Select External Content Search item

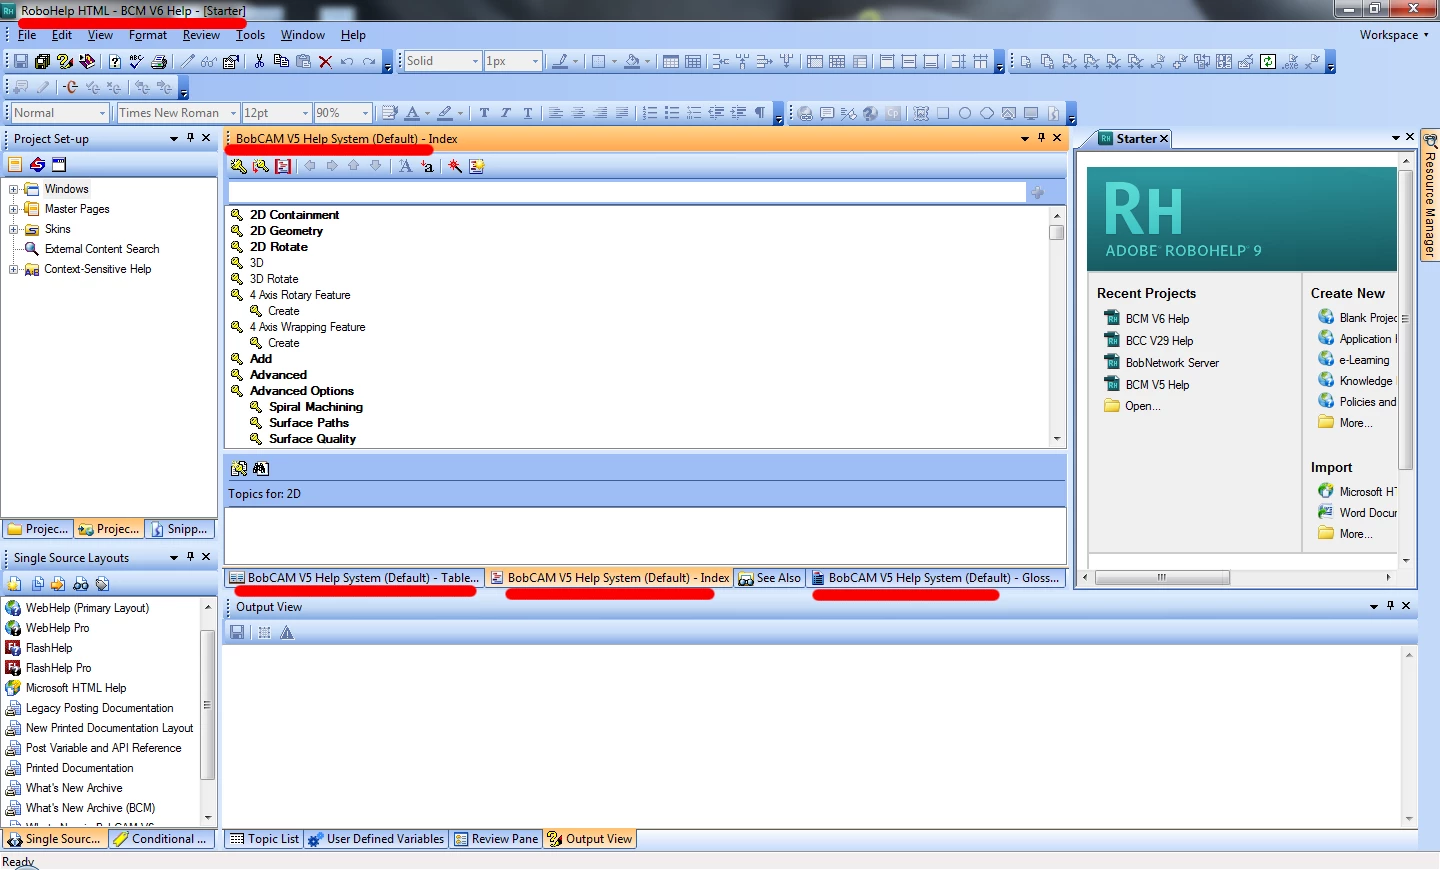102,249
